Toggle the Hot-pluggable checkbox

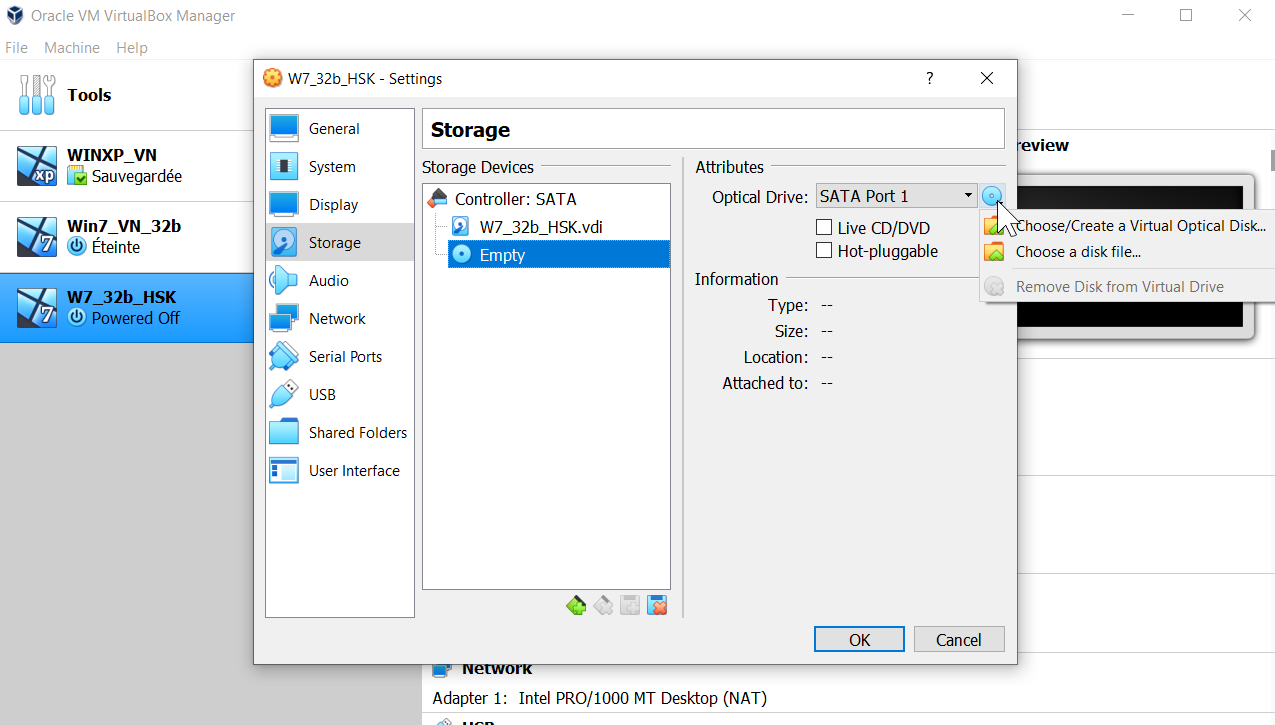[x=824, y=251]
